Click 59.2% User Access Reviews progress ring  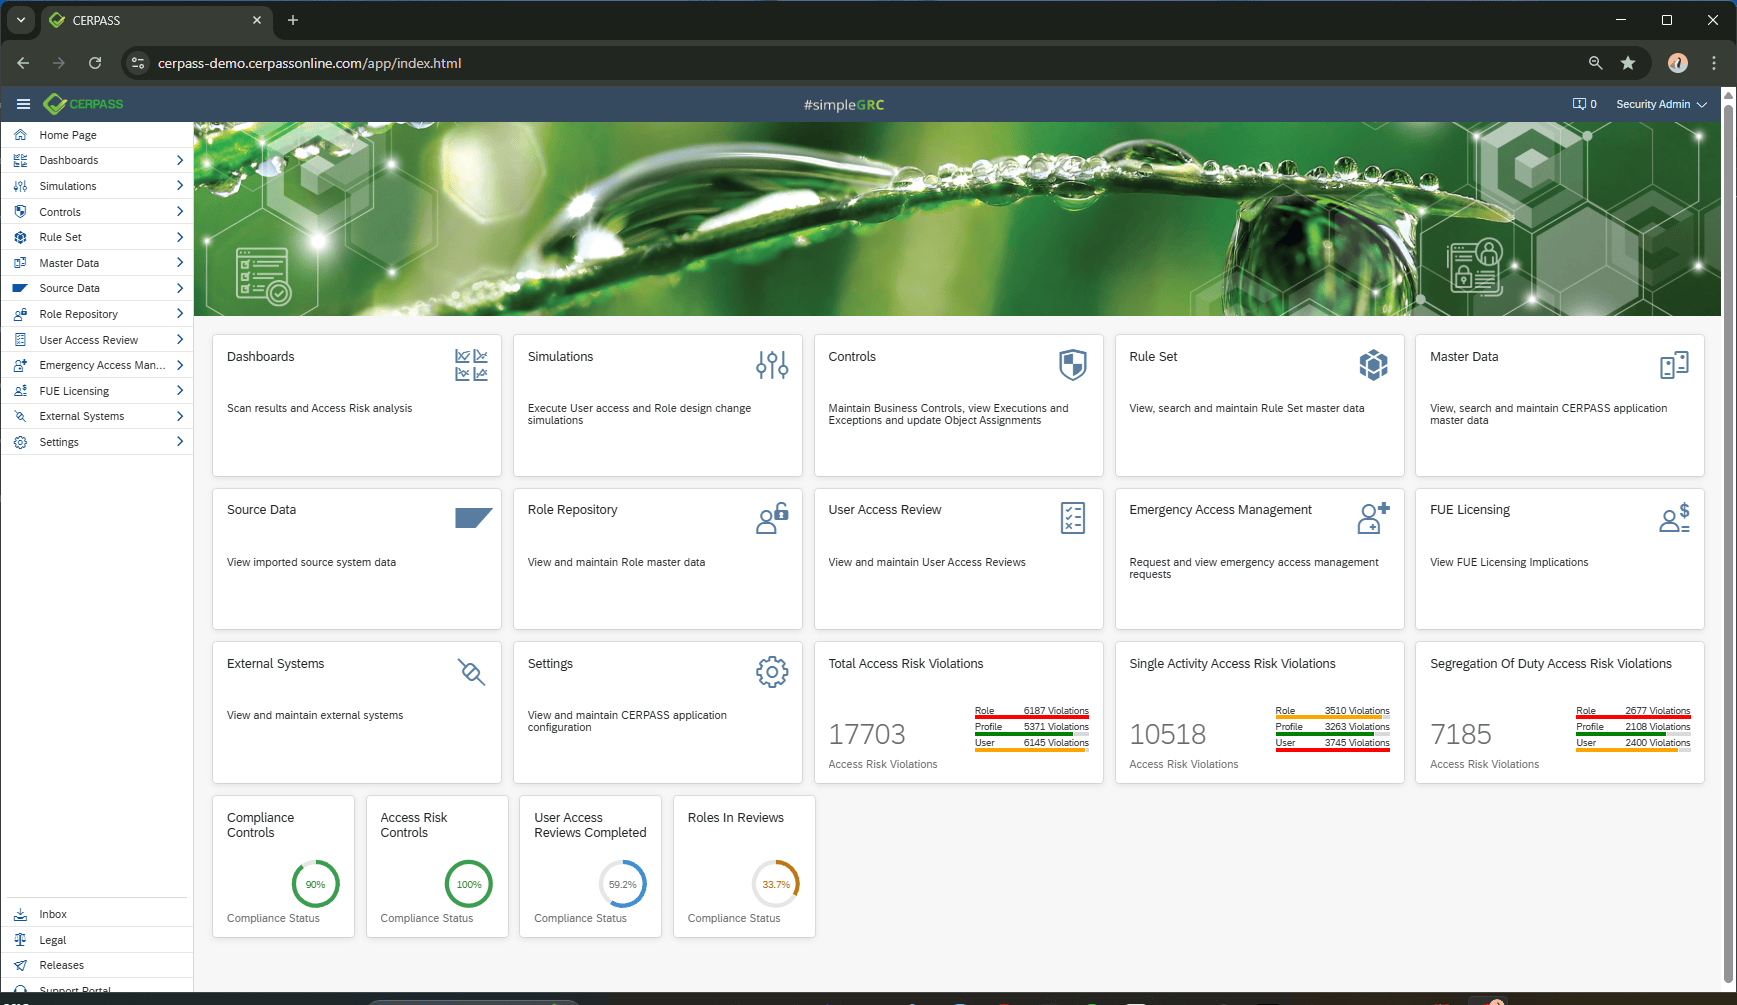(622, 884)
